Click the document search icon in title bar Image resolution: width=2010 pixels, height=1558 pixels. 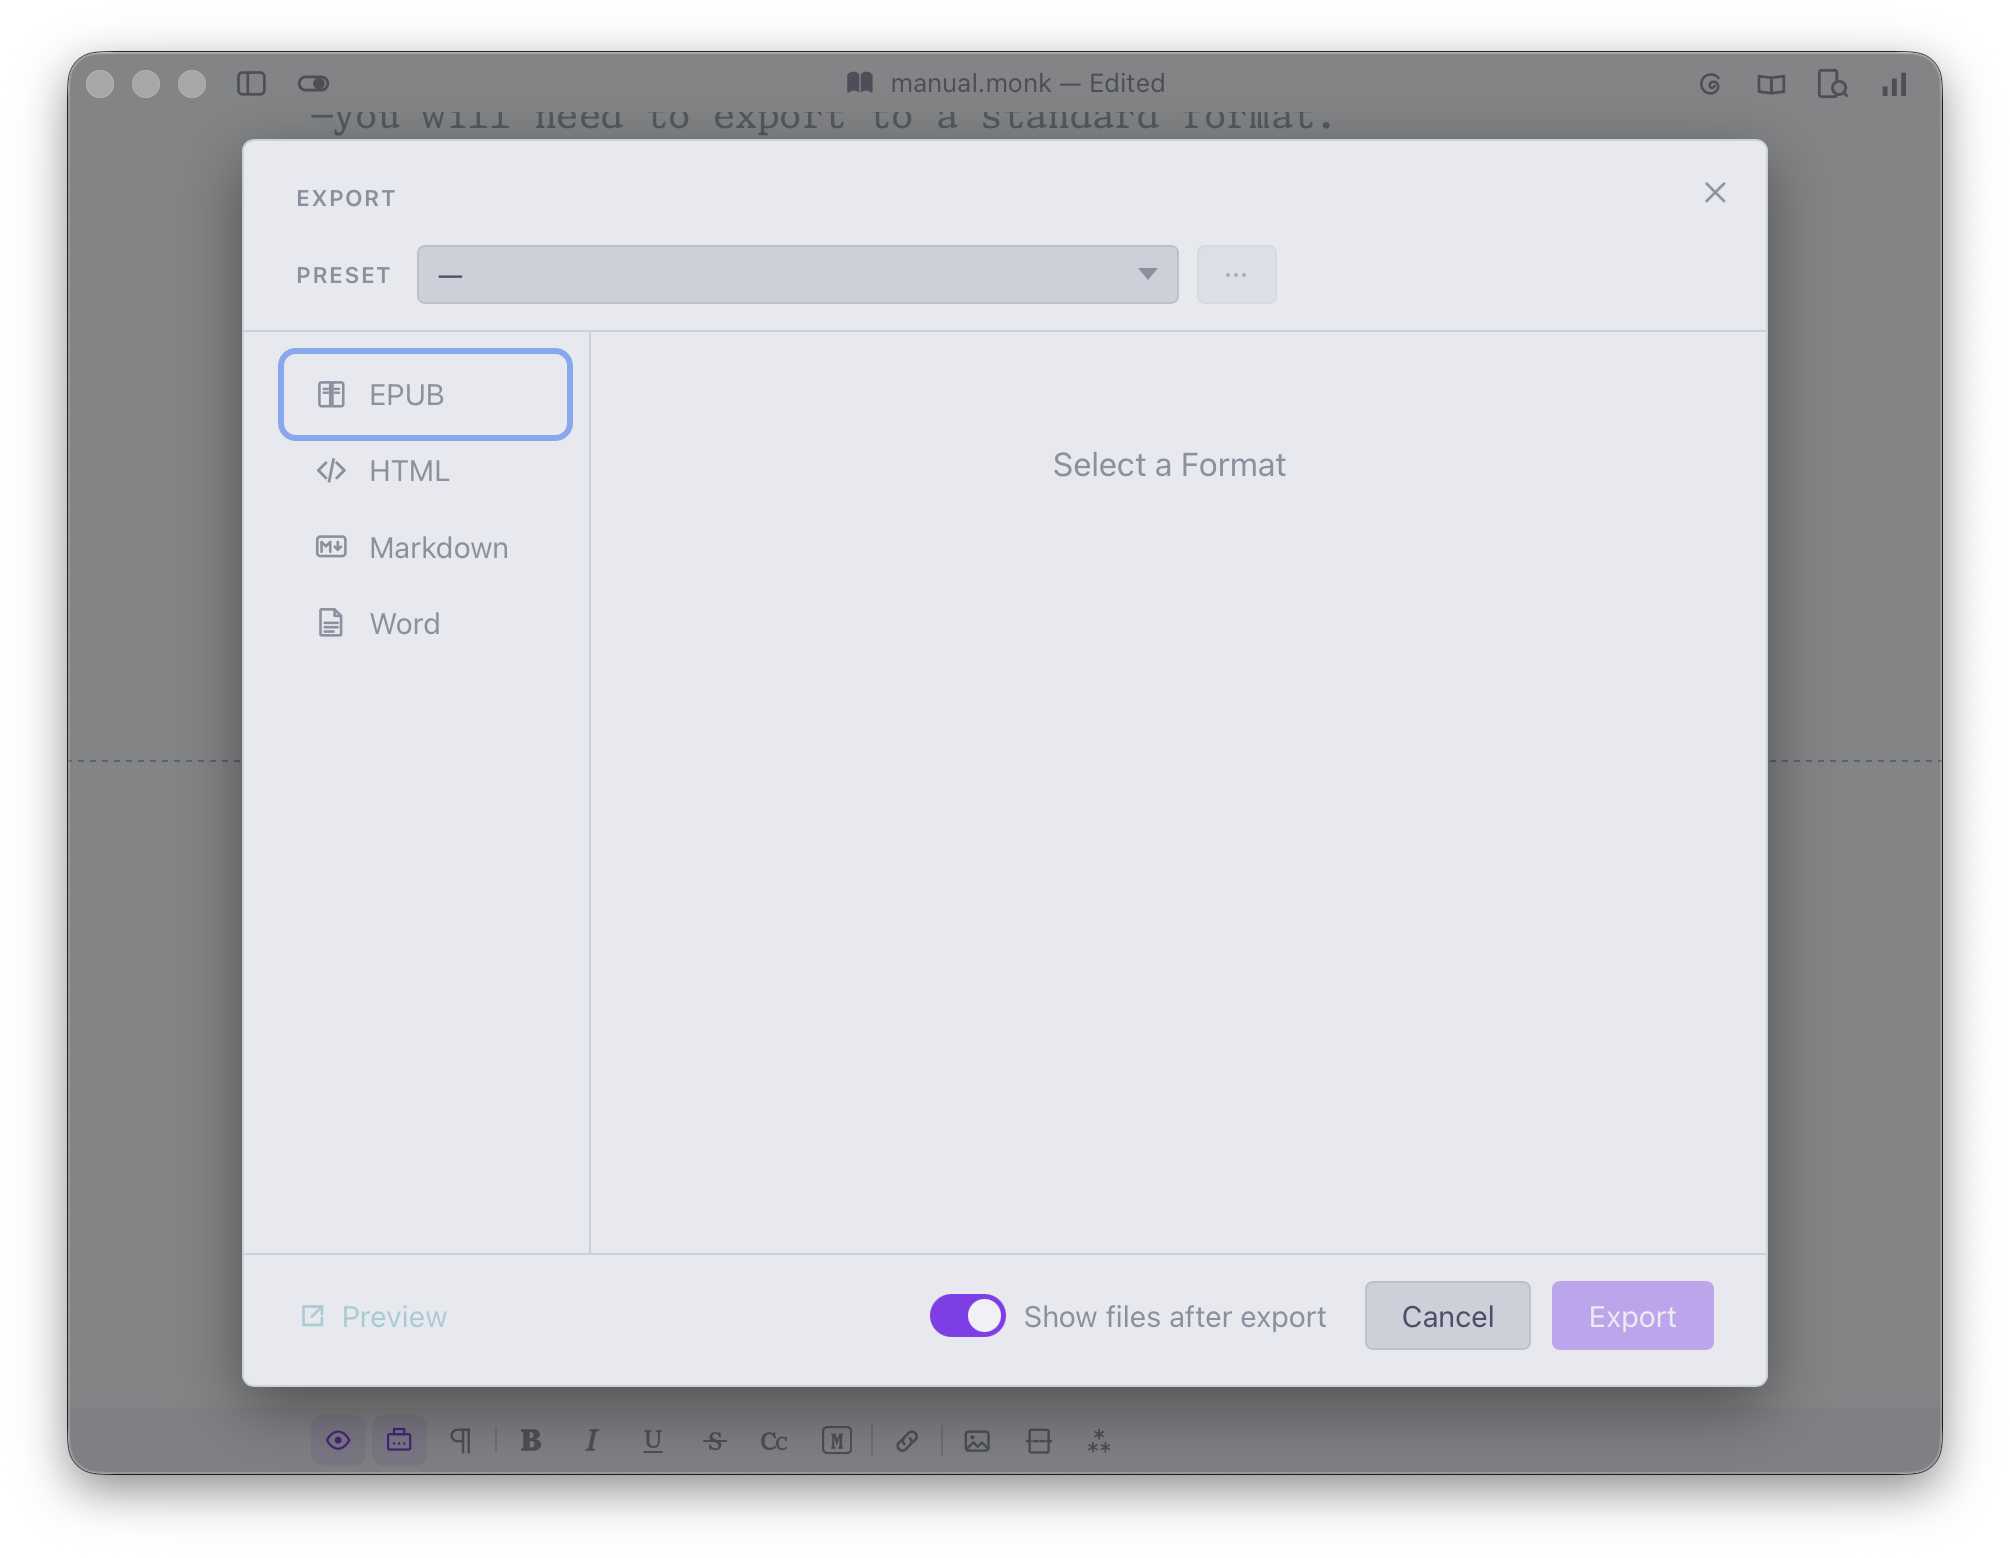click(x=1832, y=84)
